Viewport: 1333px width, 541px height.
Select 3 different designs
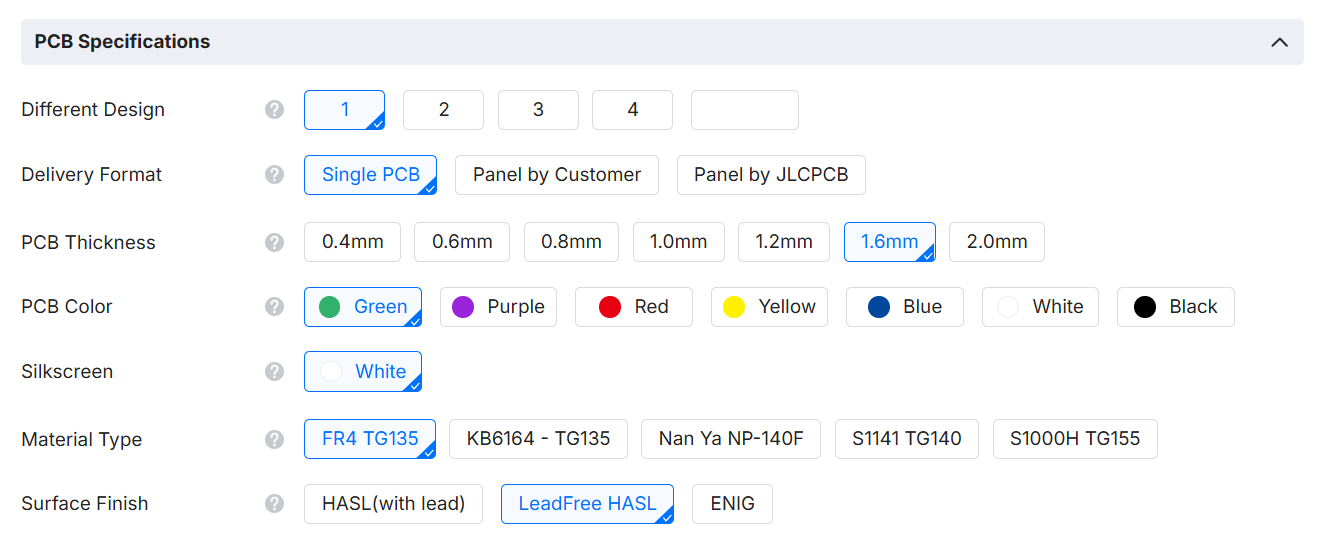point(538,110)
